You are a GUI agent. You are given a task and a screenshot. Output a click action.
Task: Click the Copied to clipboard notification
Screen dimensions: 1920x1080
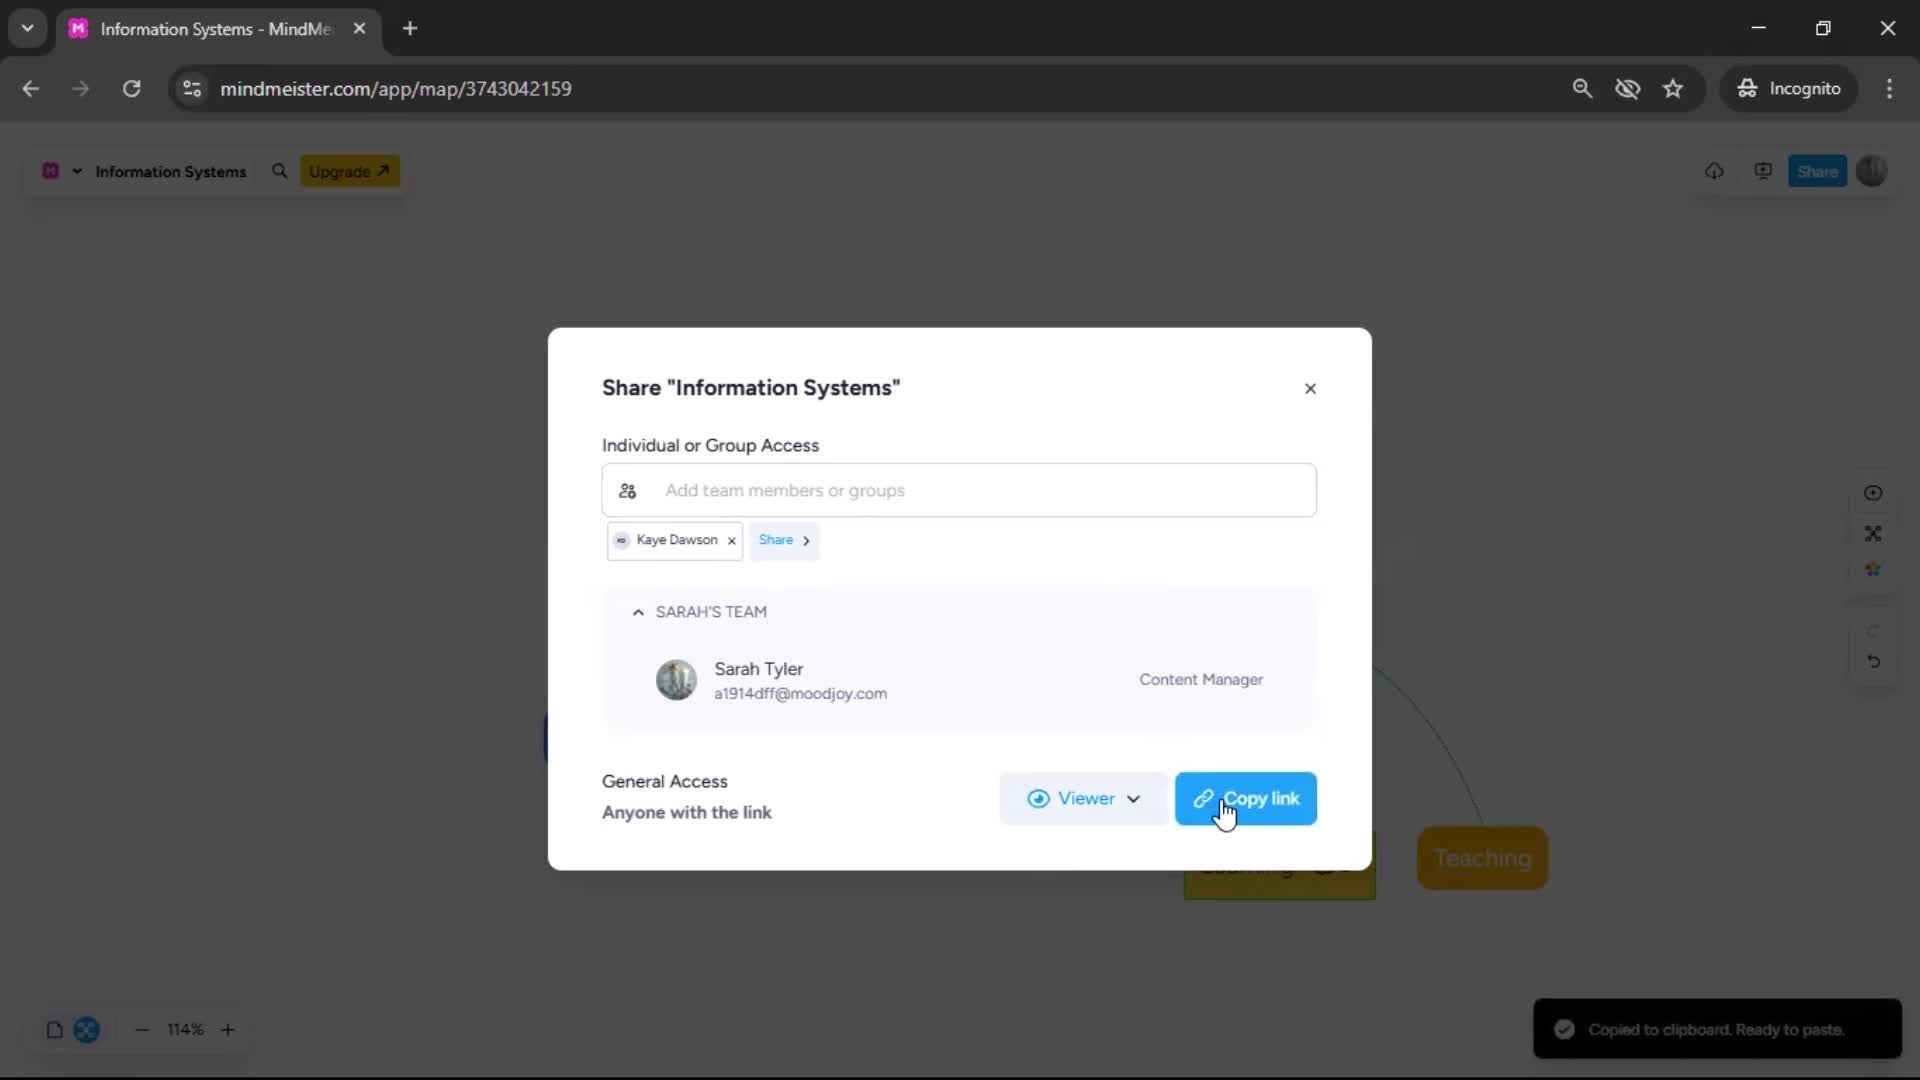(x=1717, y=1029)
